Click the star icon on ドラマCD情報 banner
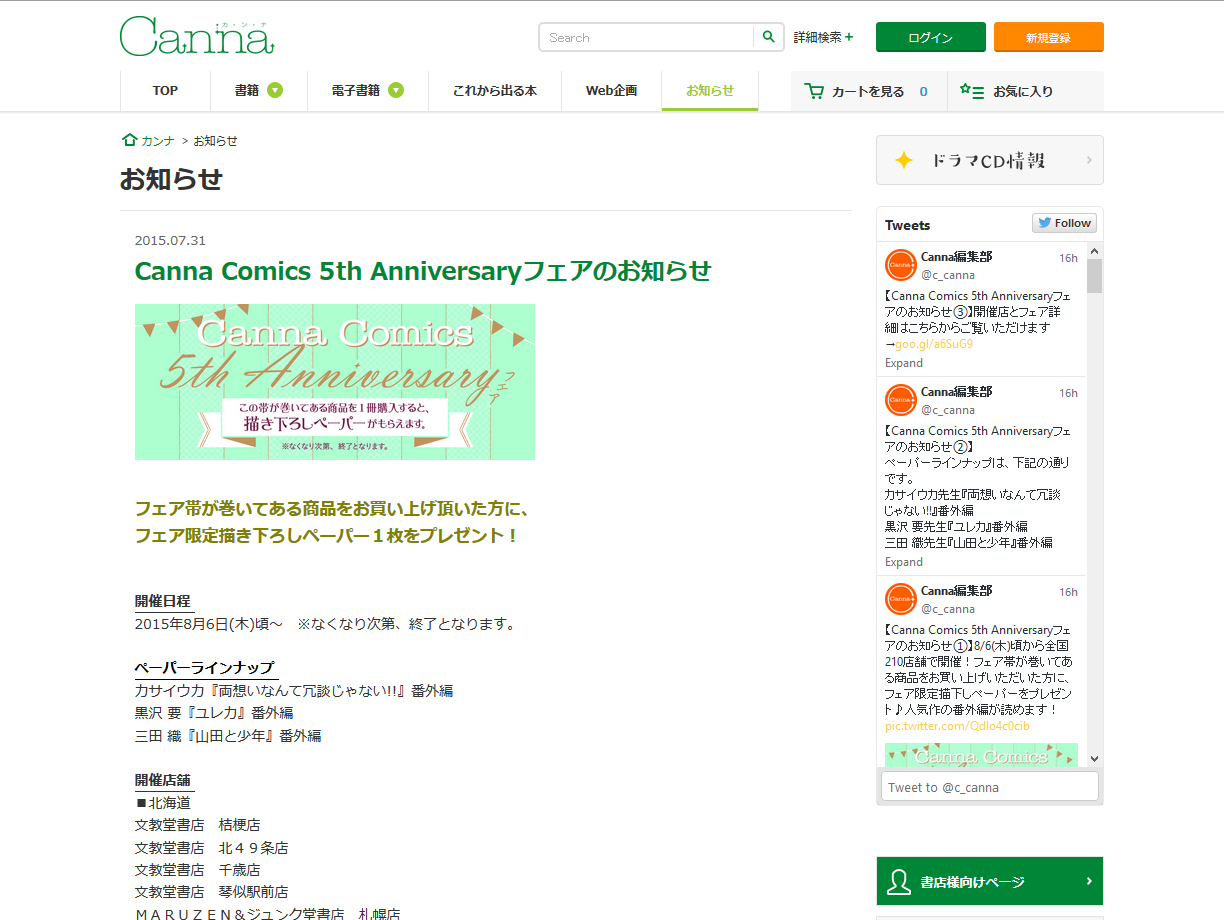 (x=904, y=160)
